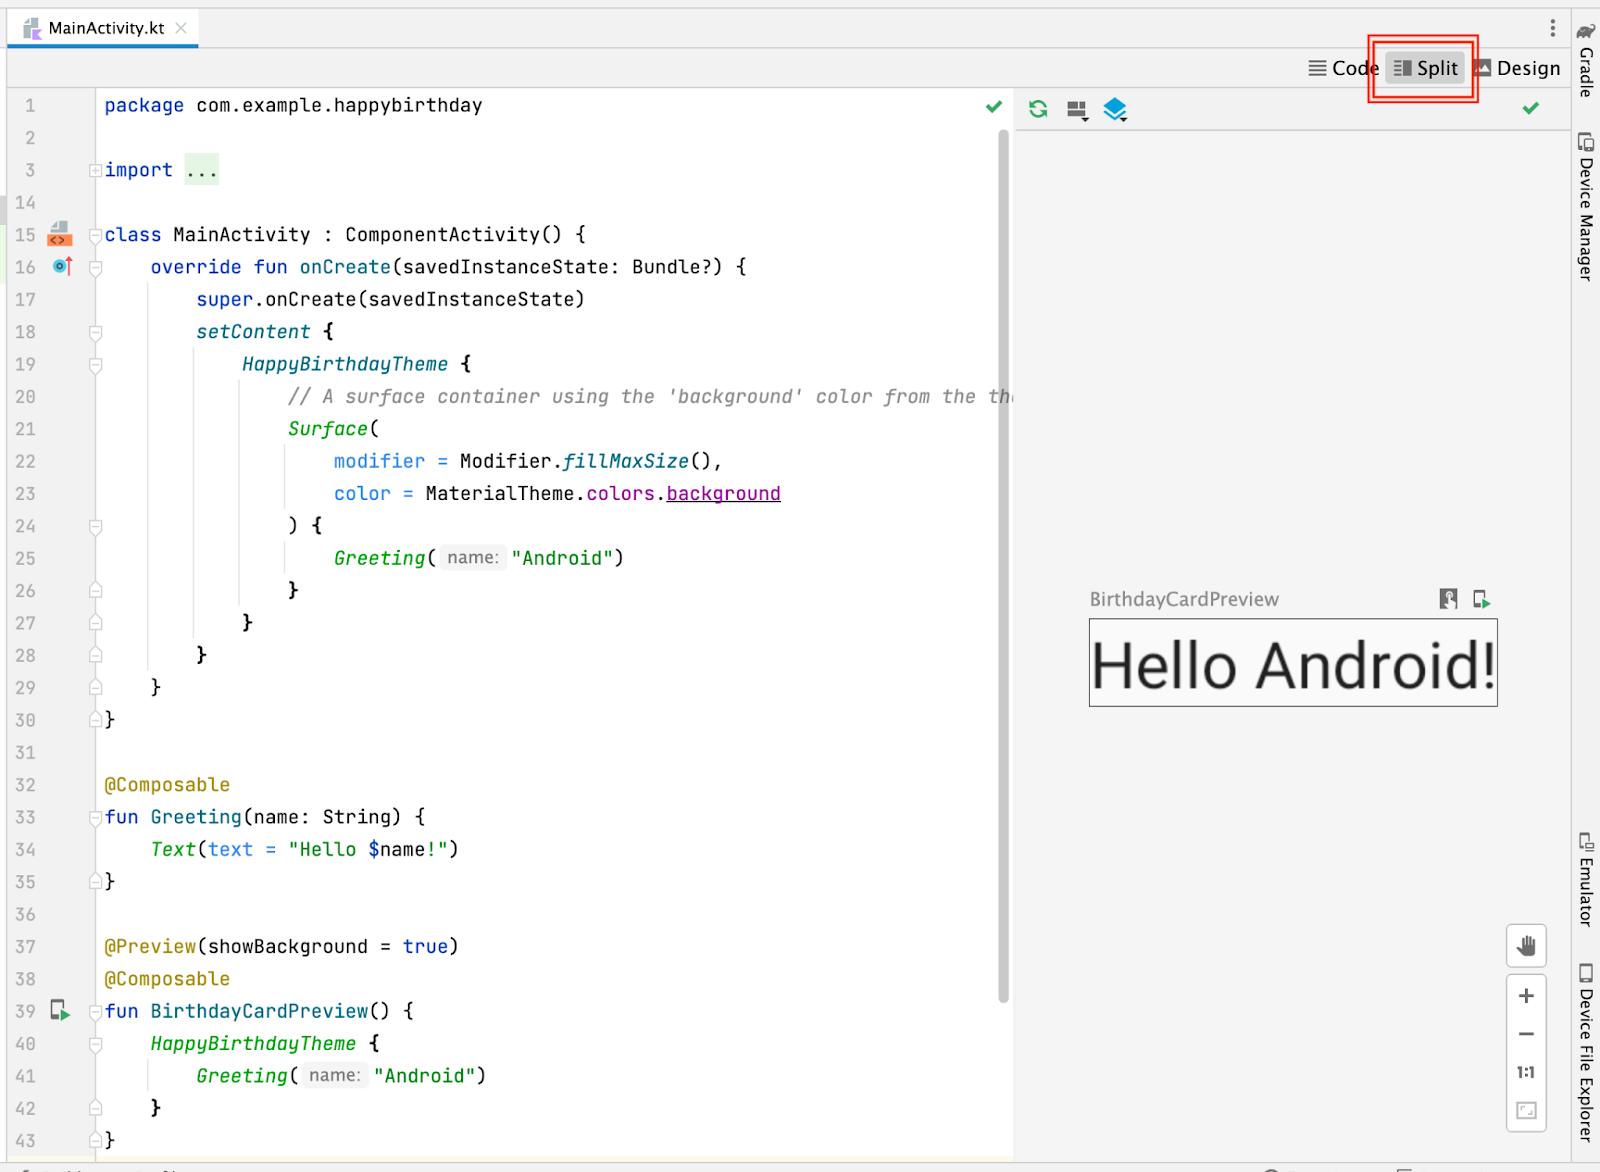1600x1172 pixels.
Task: Collapse the HappyBirthdayTheme block on line 19
Action: [95, 365]
